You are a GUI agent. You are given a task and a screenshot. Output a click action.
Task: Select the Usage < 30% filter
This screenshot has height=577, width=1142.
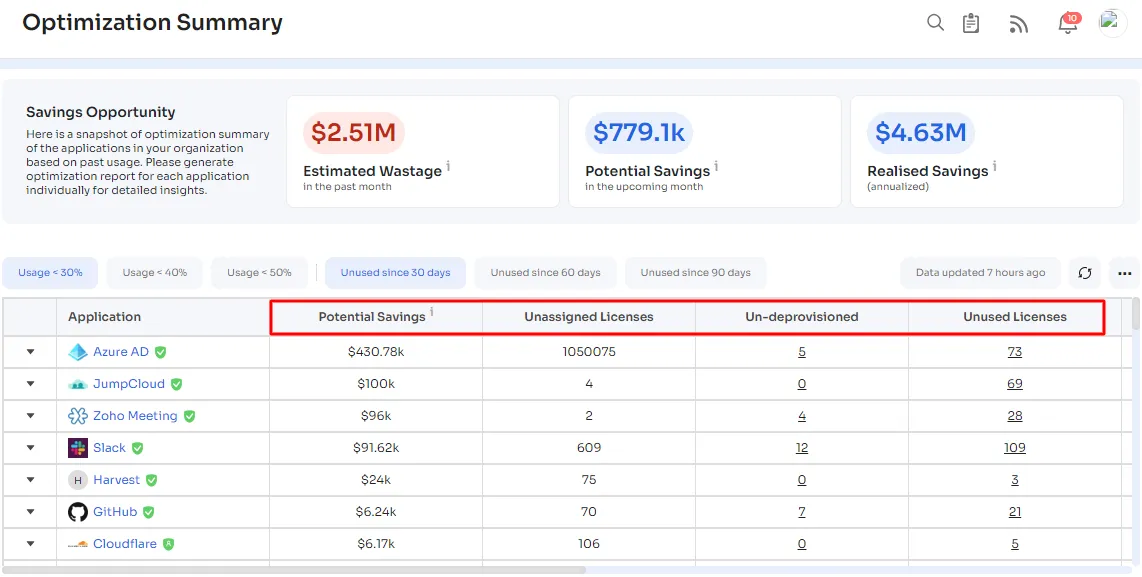coord(50,272)
